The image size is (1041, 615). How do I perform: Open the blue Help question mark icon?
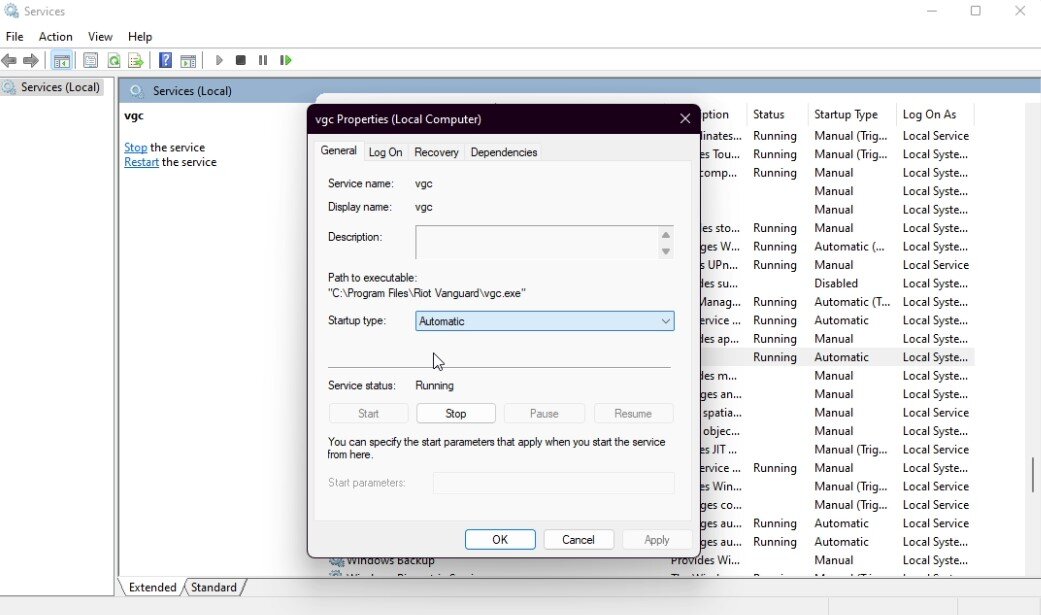(165, 61)
